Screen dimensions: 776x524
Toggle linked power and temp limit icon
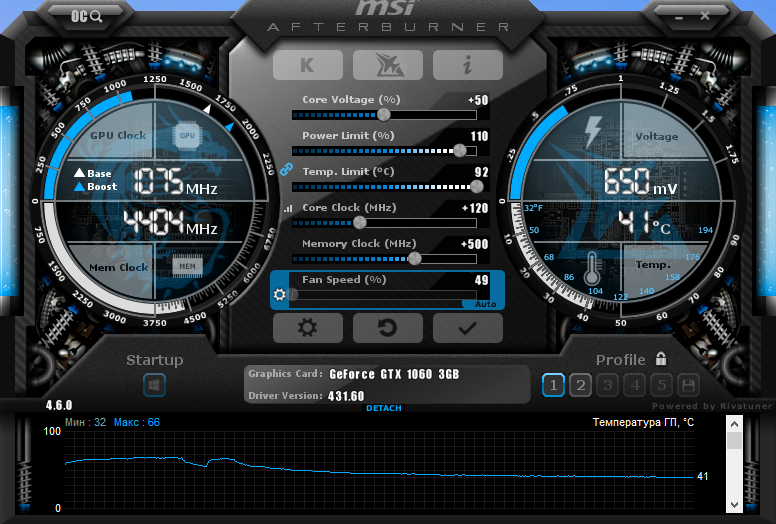coord(286,170)
